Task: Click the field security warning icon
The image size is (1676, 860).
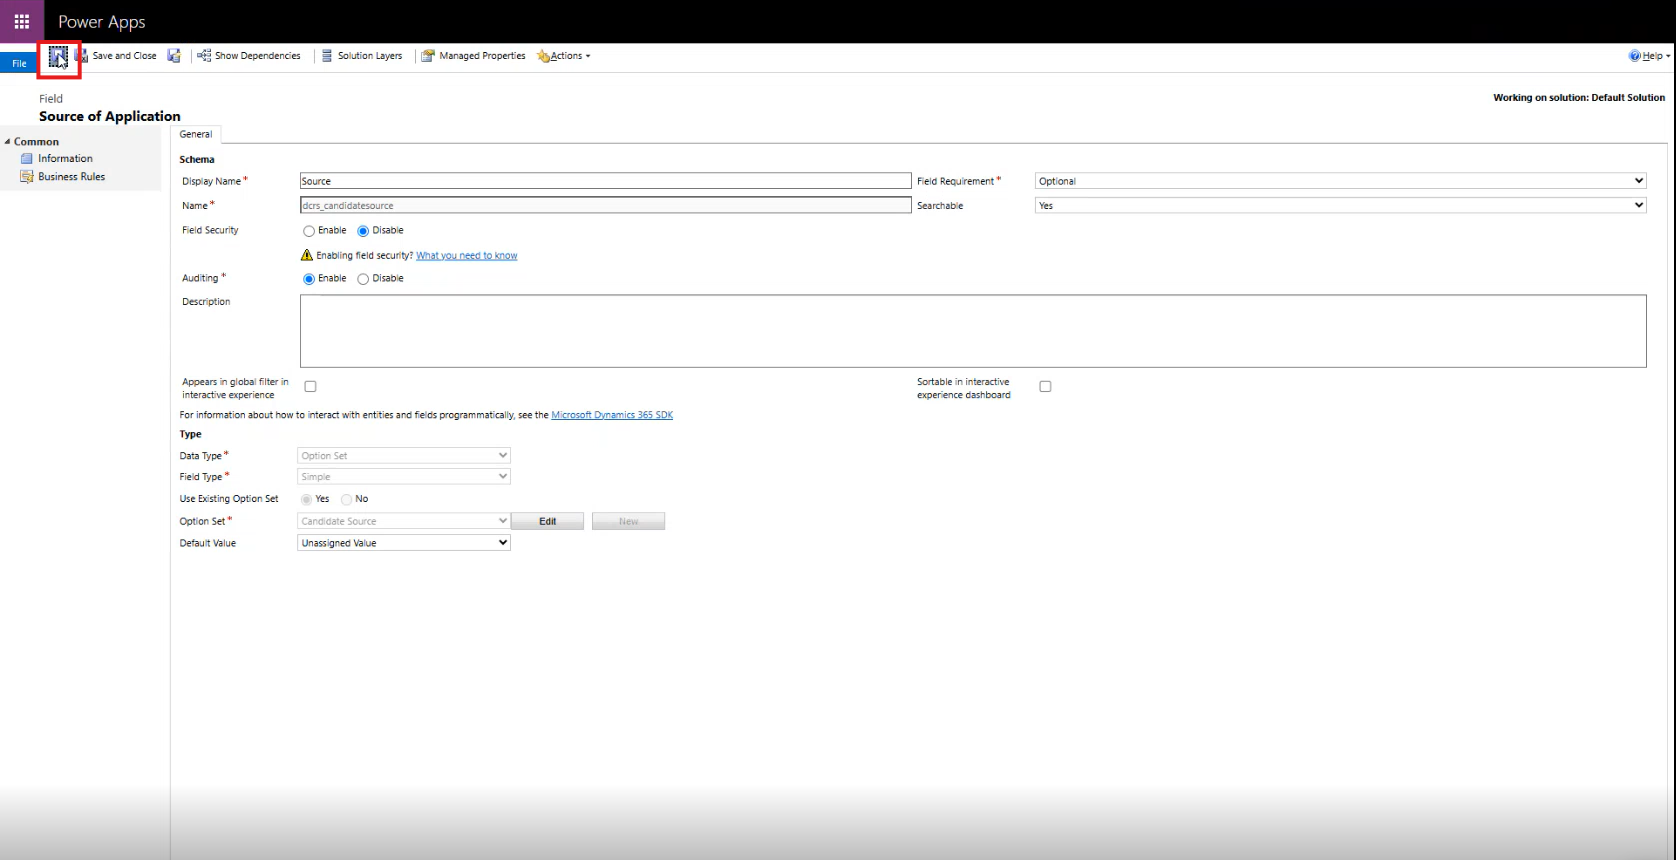Action: [307, 255]
